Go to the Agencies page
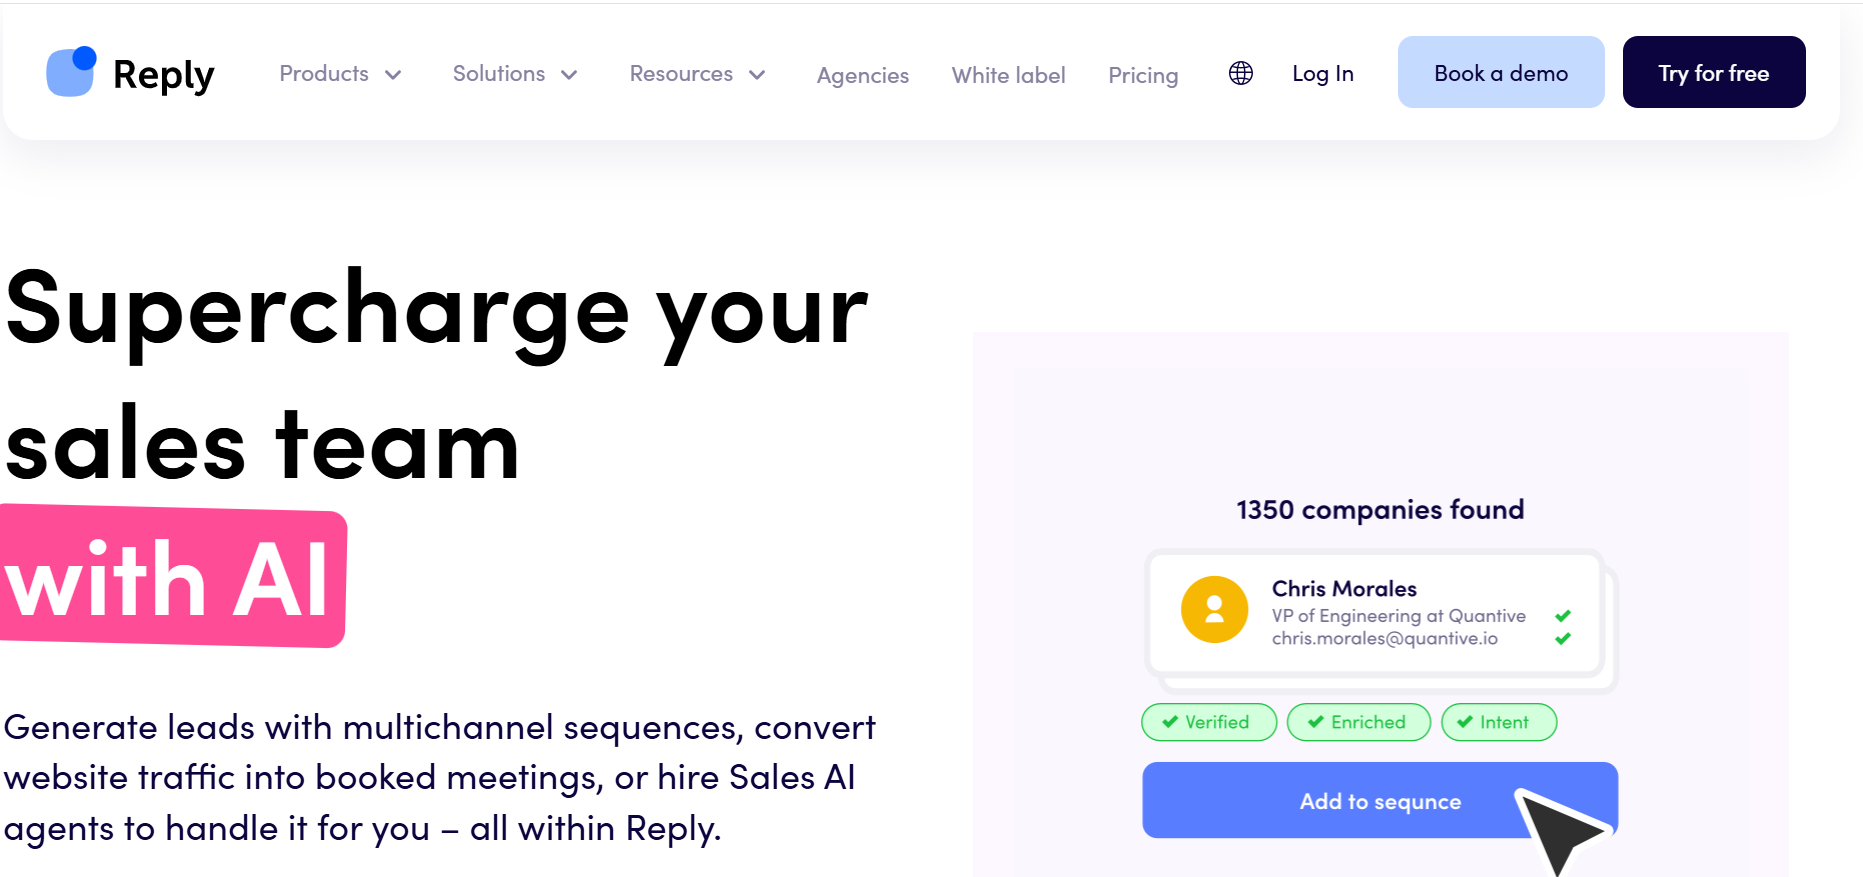 point(862,75)
